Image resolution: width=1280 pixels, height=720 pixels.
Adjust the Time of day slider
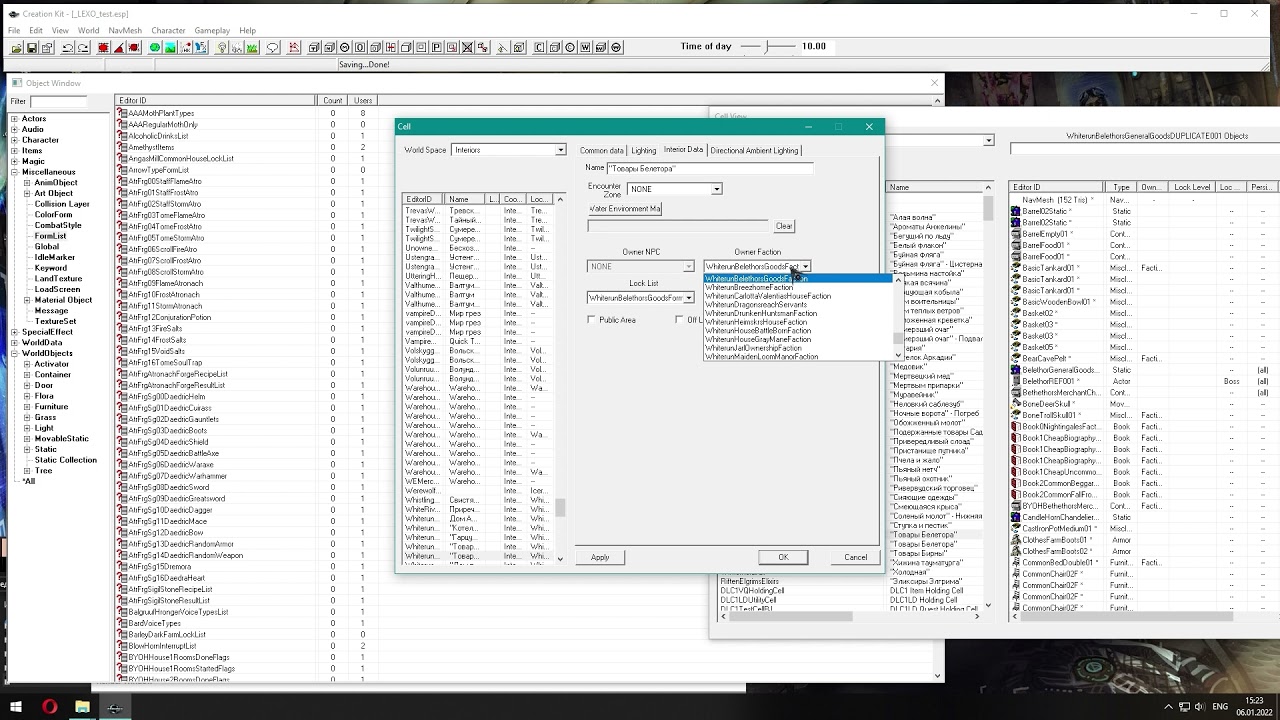click(x=768, y=46)
